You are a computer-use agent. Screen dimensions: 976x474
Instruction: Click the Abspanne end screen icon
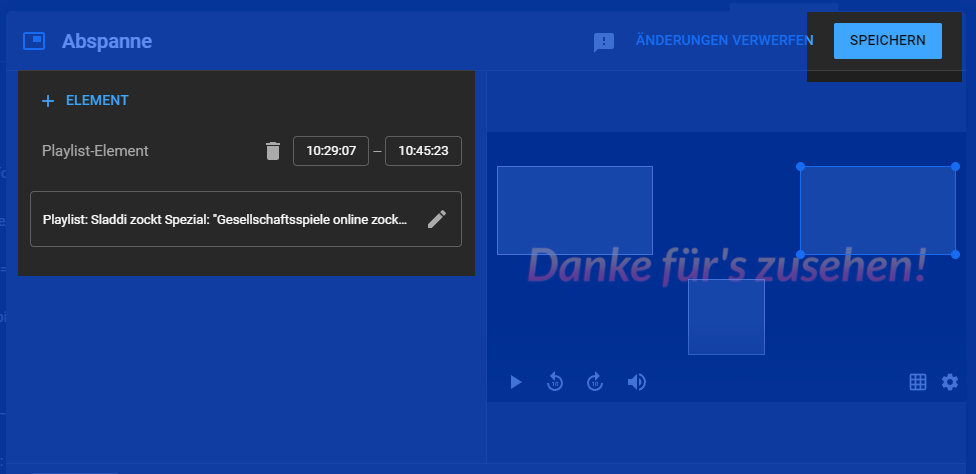click(34, 41)
